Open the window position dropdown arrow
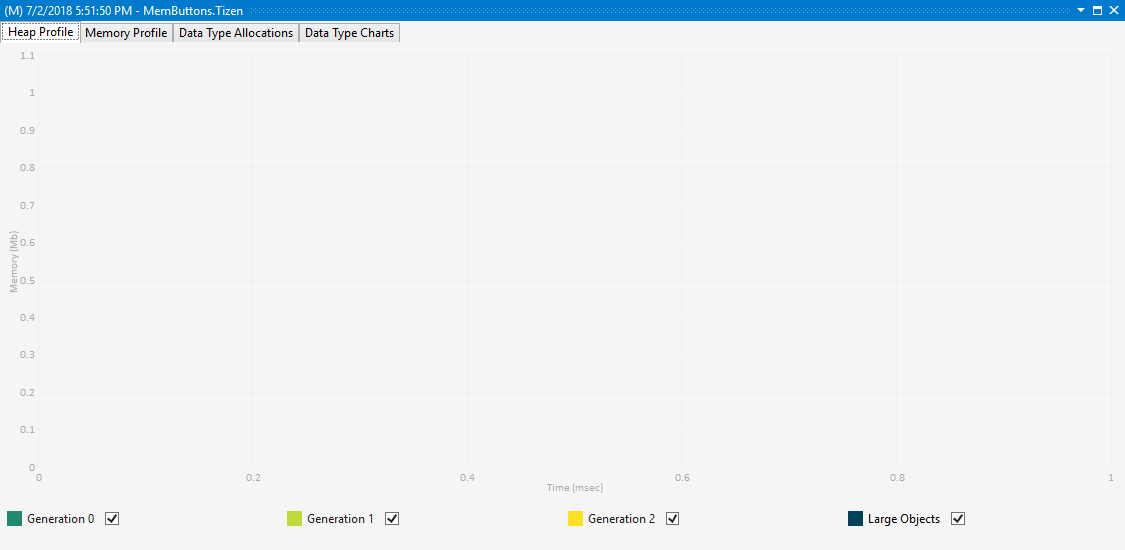Image resolution: width=1125 pixels, height=550 pixels. point(1081,10)
